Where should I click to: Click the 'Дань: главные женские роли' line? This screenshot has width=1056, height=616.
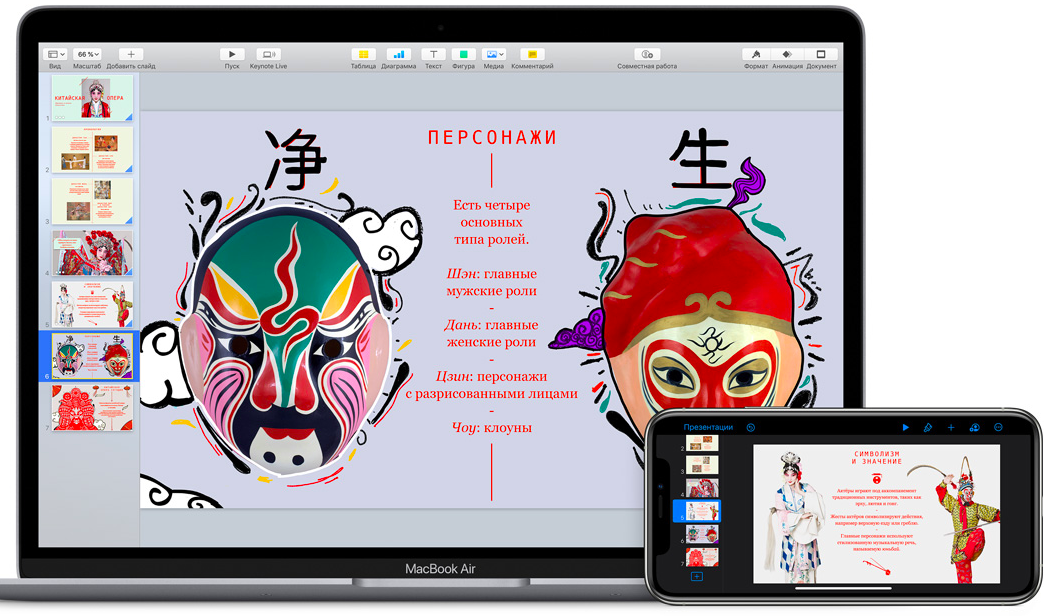point(492,333)
